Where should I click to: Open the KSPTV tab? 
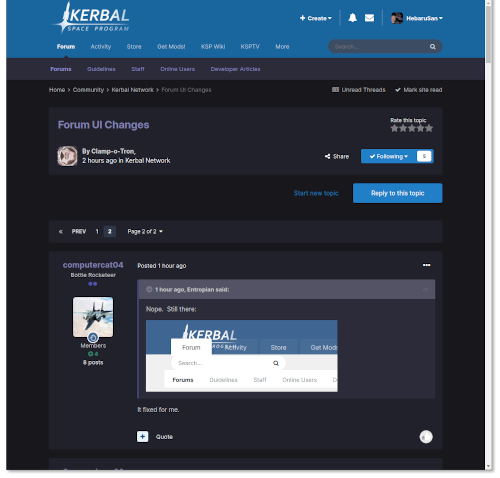coord(250,47)
